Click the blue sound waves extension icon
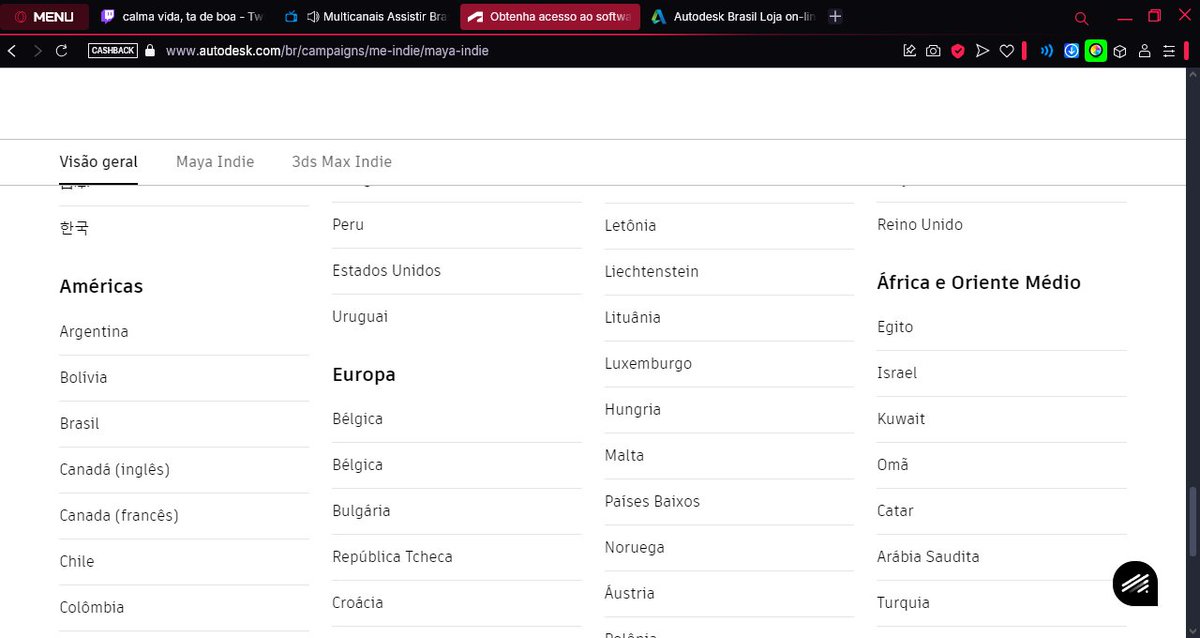The image size is (1200, 638). 1047,51
